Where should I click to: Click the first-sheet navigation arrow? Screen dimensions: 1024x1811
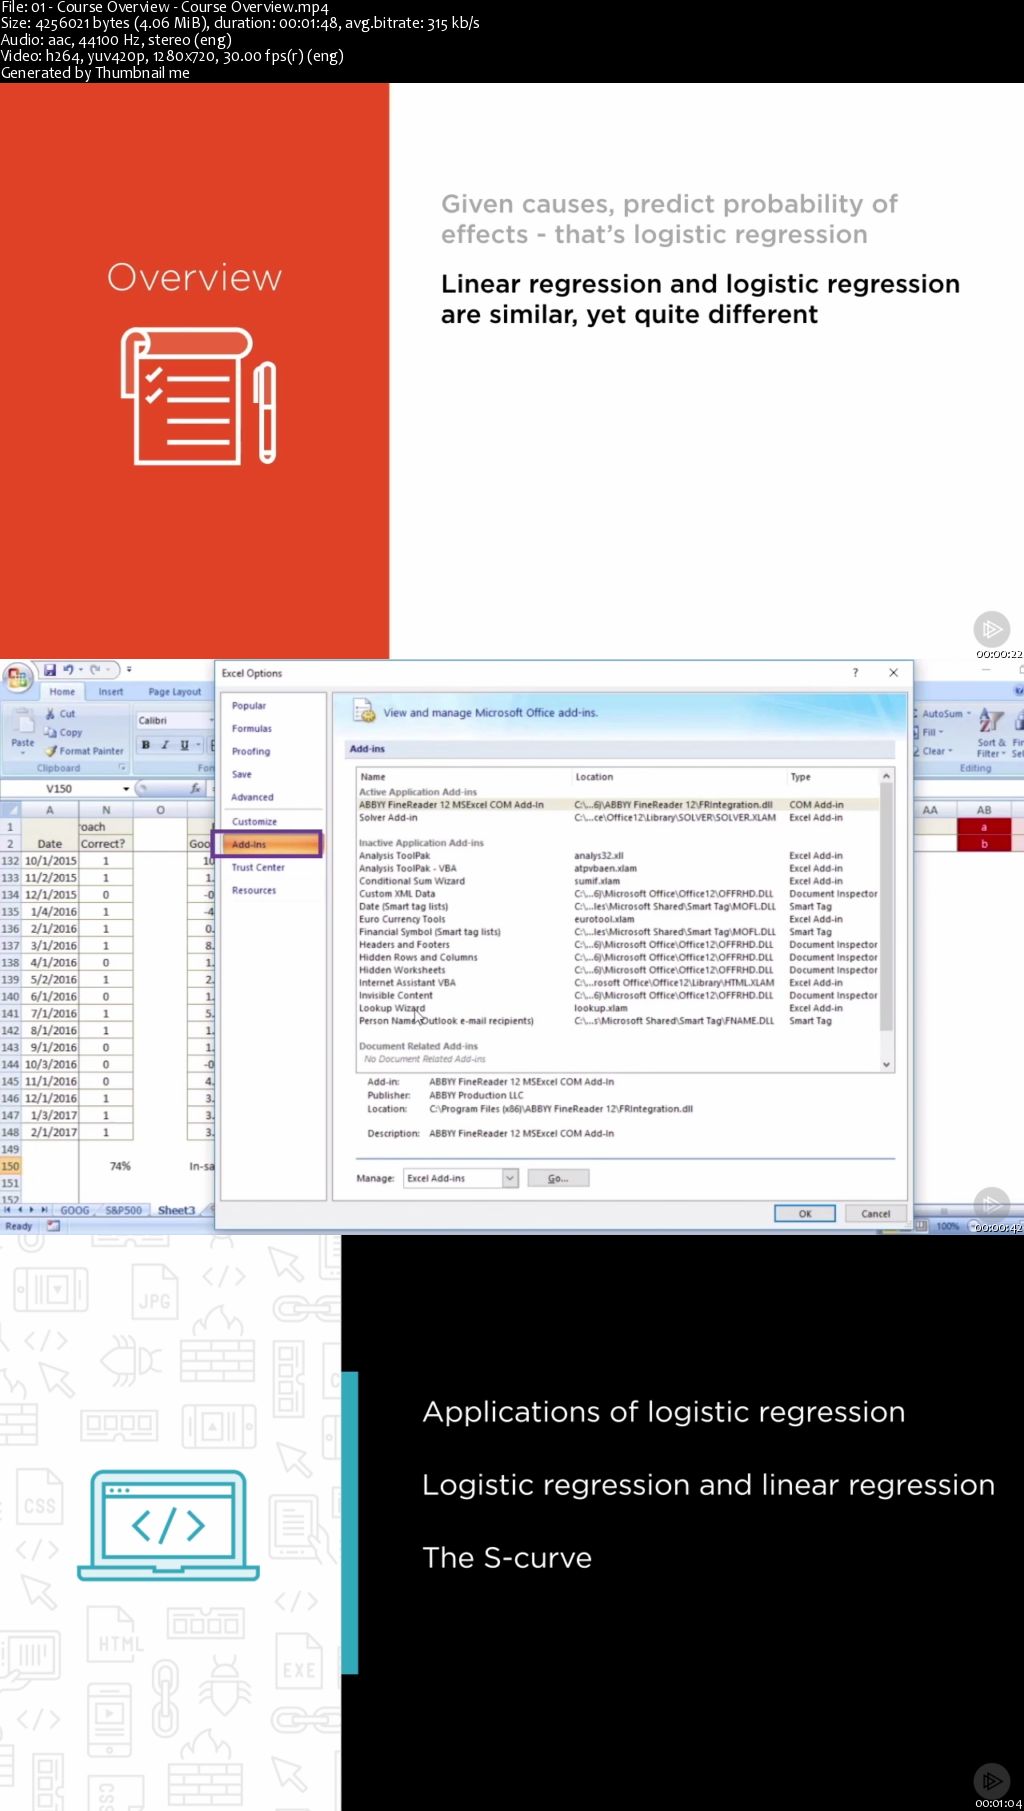pos(7,1210)
